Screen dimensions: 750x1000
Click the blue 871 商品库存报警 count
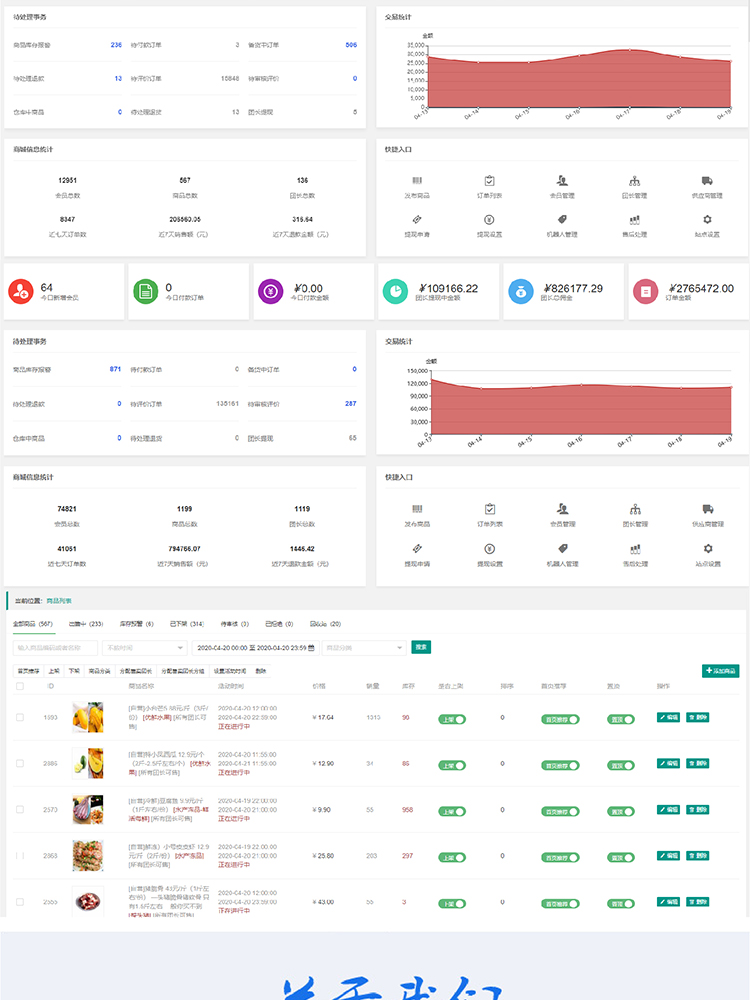coord(115,369)
